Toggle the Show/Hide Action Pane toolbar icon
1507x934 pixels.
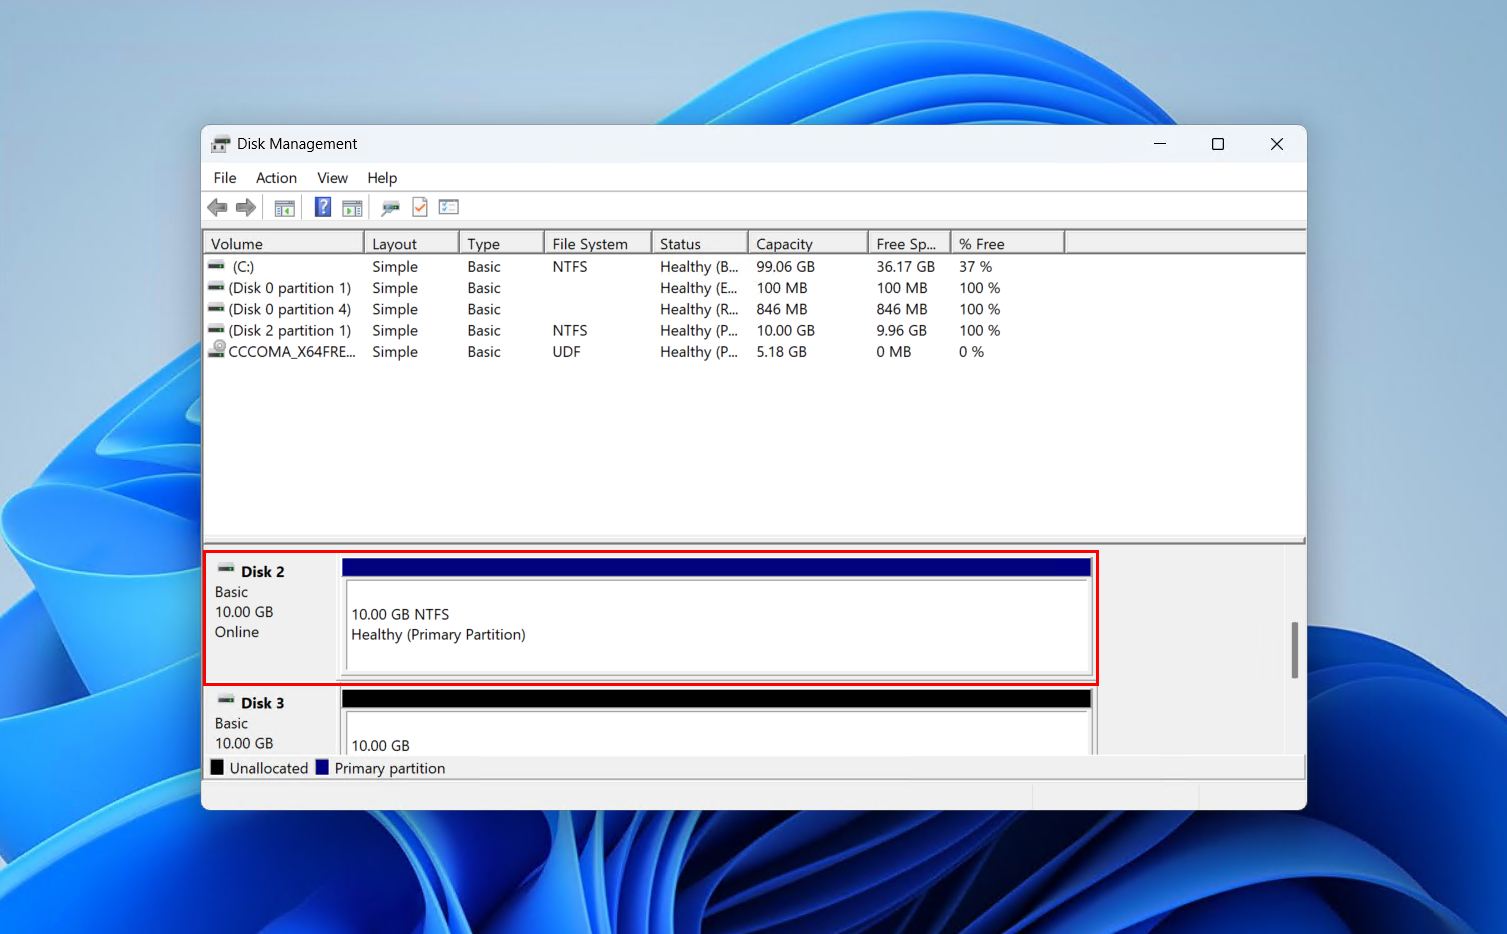point(352,208)
